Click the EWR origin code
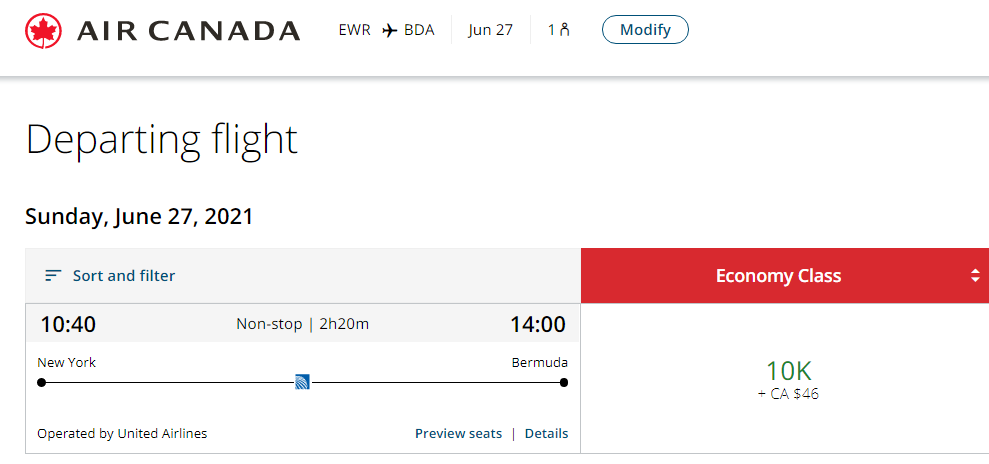Image resolution: width=989 pixels, height=464 pixels. 354,30
